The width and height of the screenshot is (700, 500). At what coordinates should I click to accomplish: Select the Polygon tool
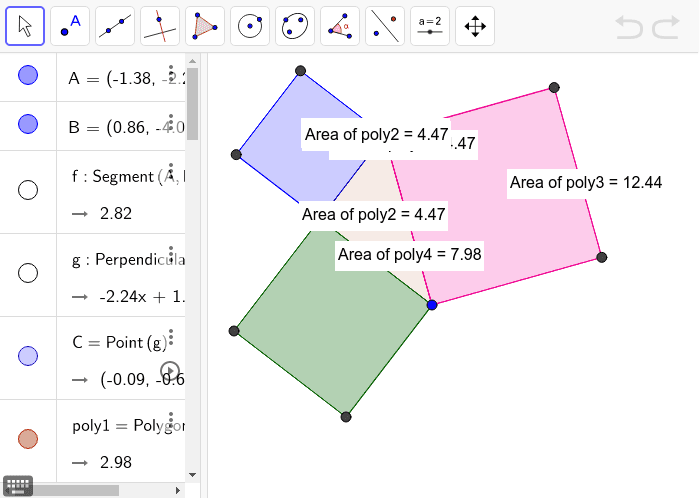coord(205,26)
